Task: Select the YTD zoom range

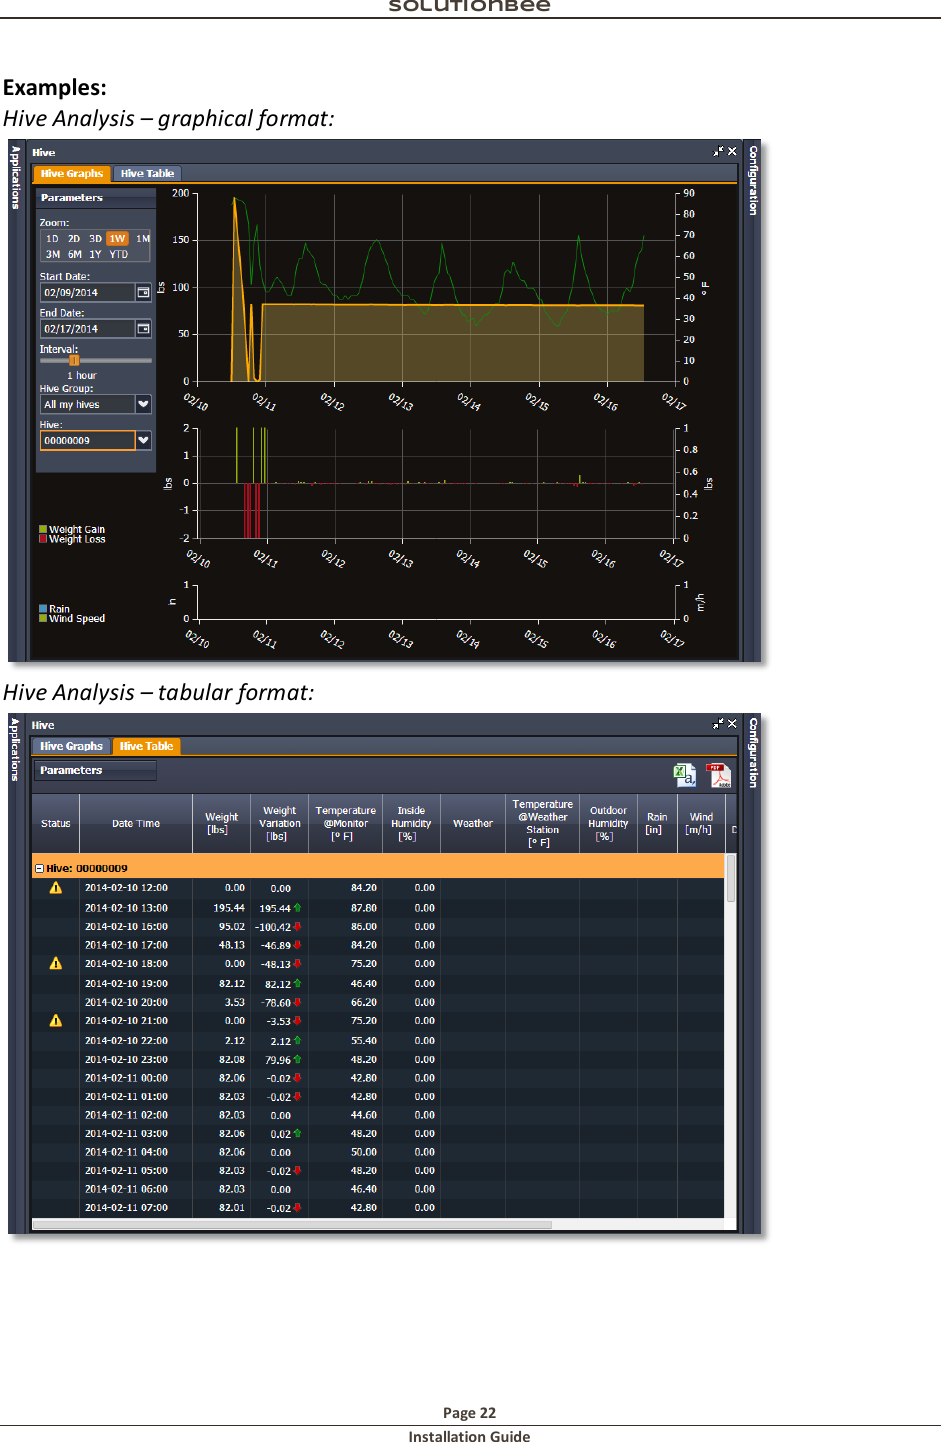Action: 119,253
